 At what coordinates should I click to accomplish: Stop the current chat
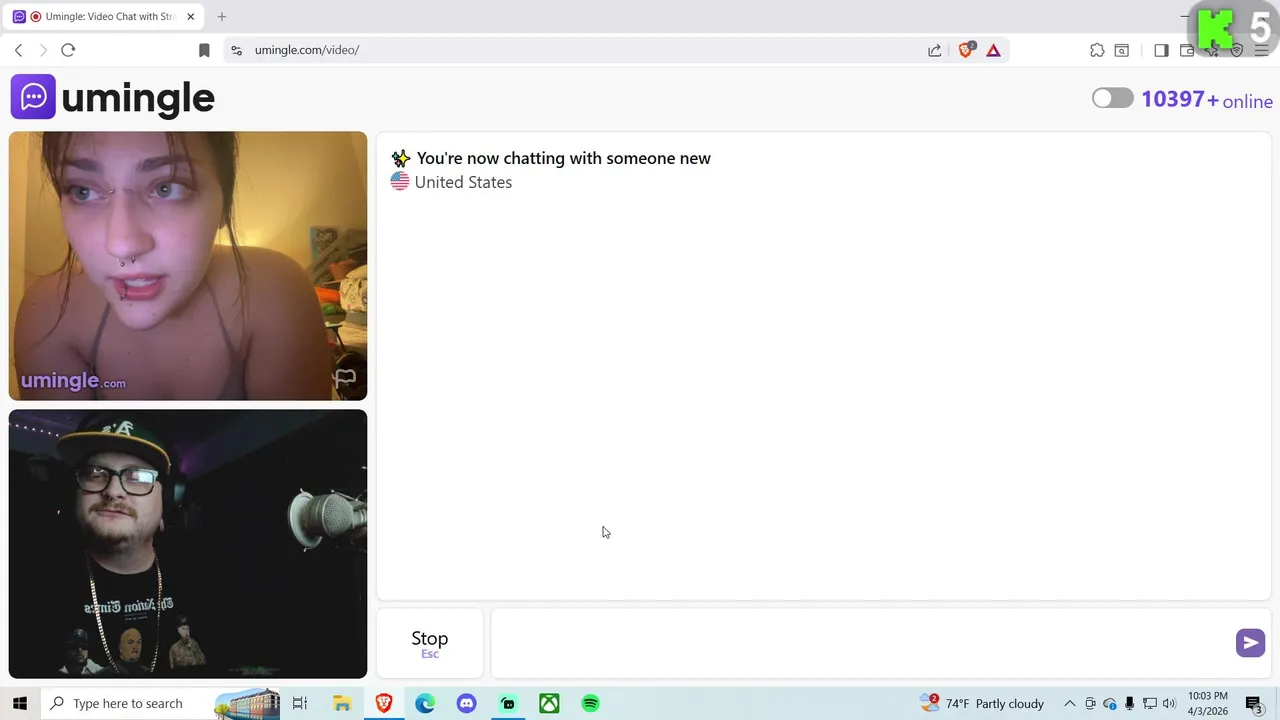click(430, 643)
